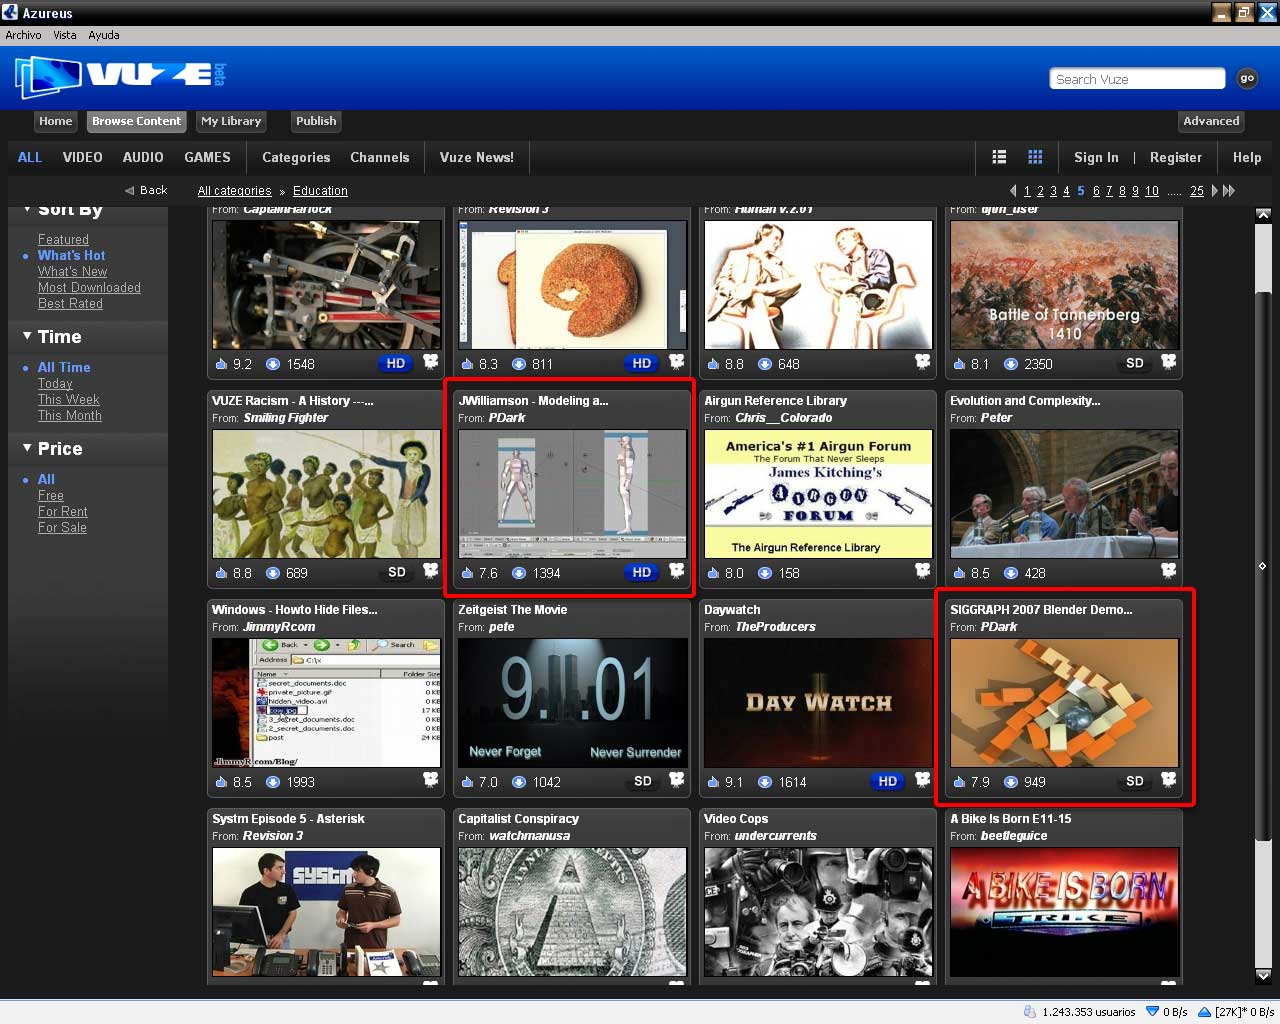Viewport: 1280px width, 1024px height.
Task: Click download icon on Evolution and Complexity card
Action: (x=1010, y=573)
